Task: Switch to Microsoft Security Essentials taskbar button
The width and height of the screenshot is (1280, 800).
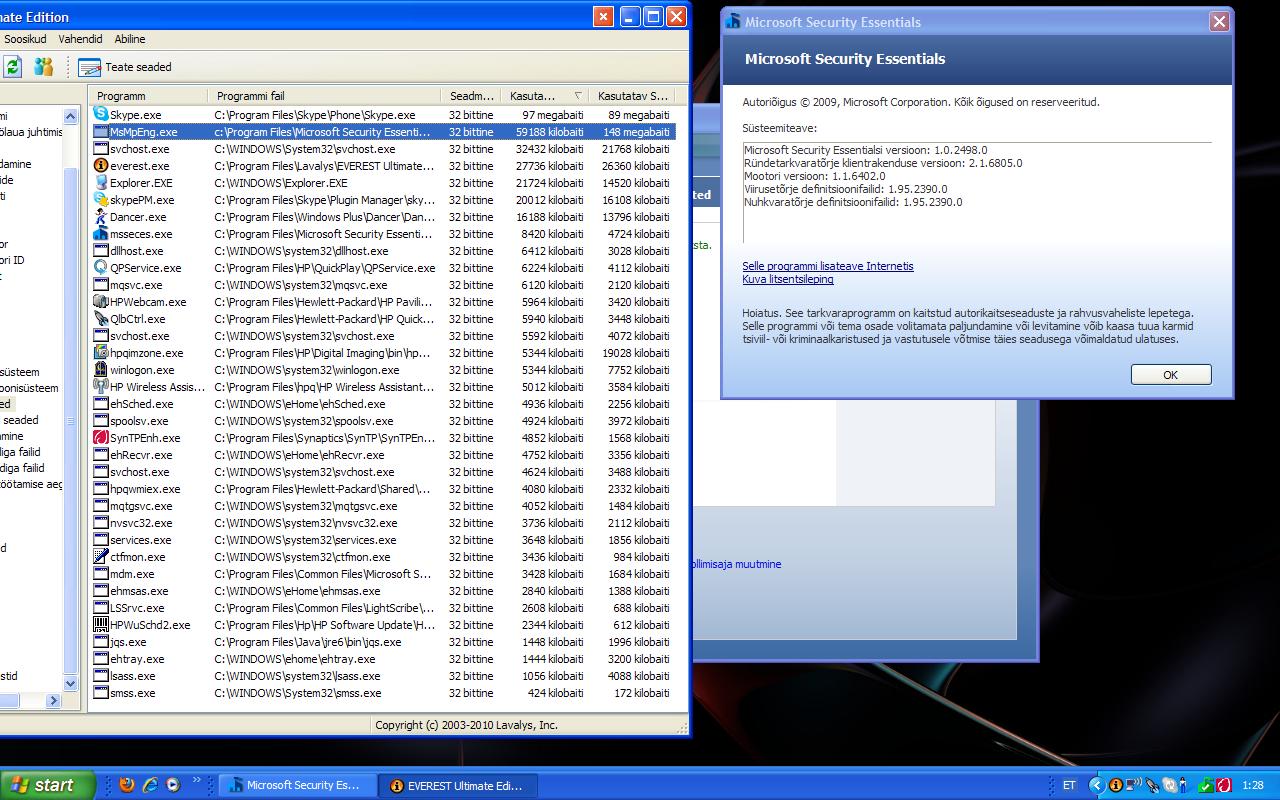Action: click(x=297, y=785)
